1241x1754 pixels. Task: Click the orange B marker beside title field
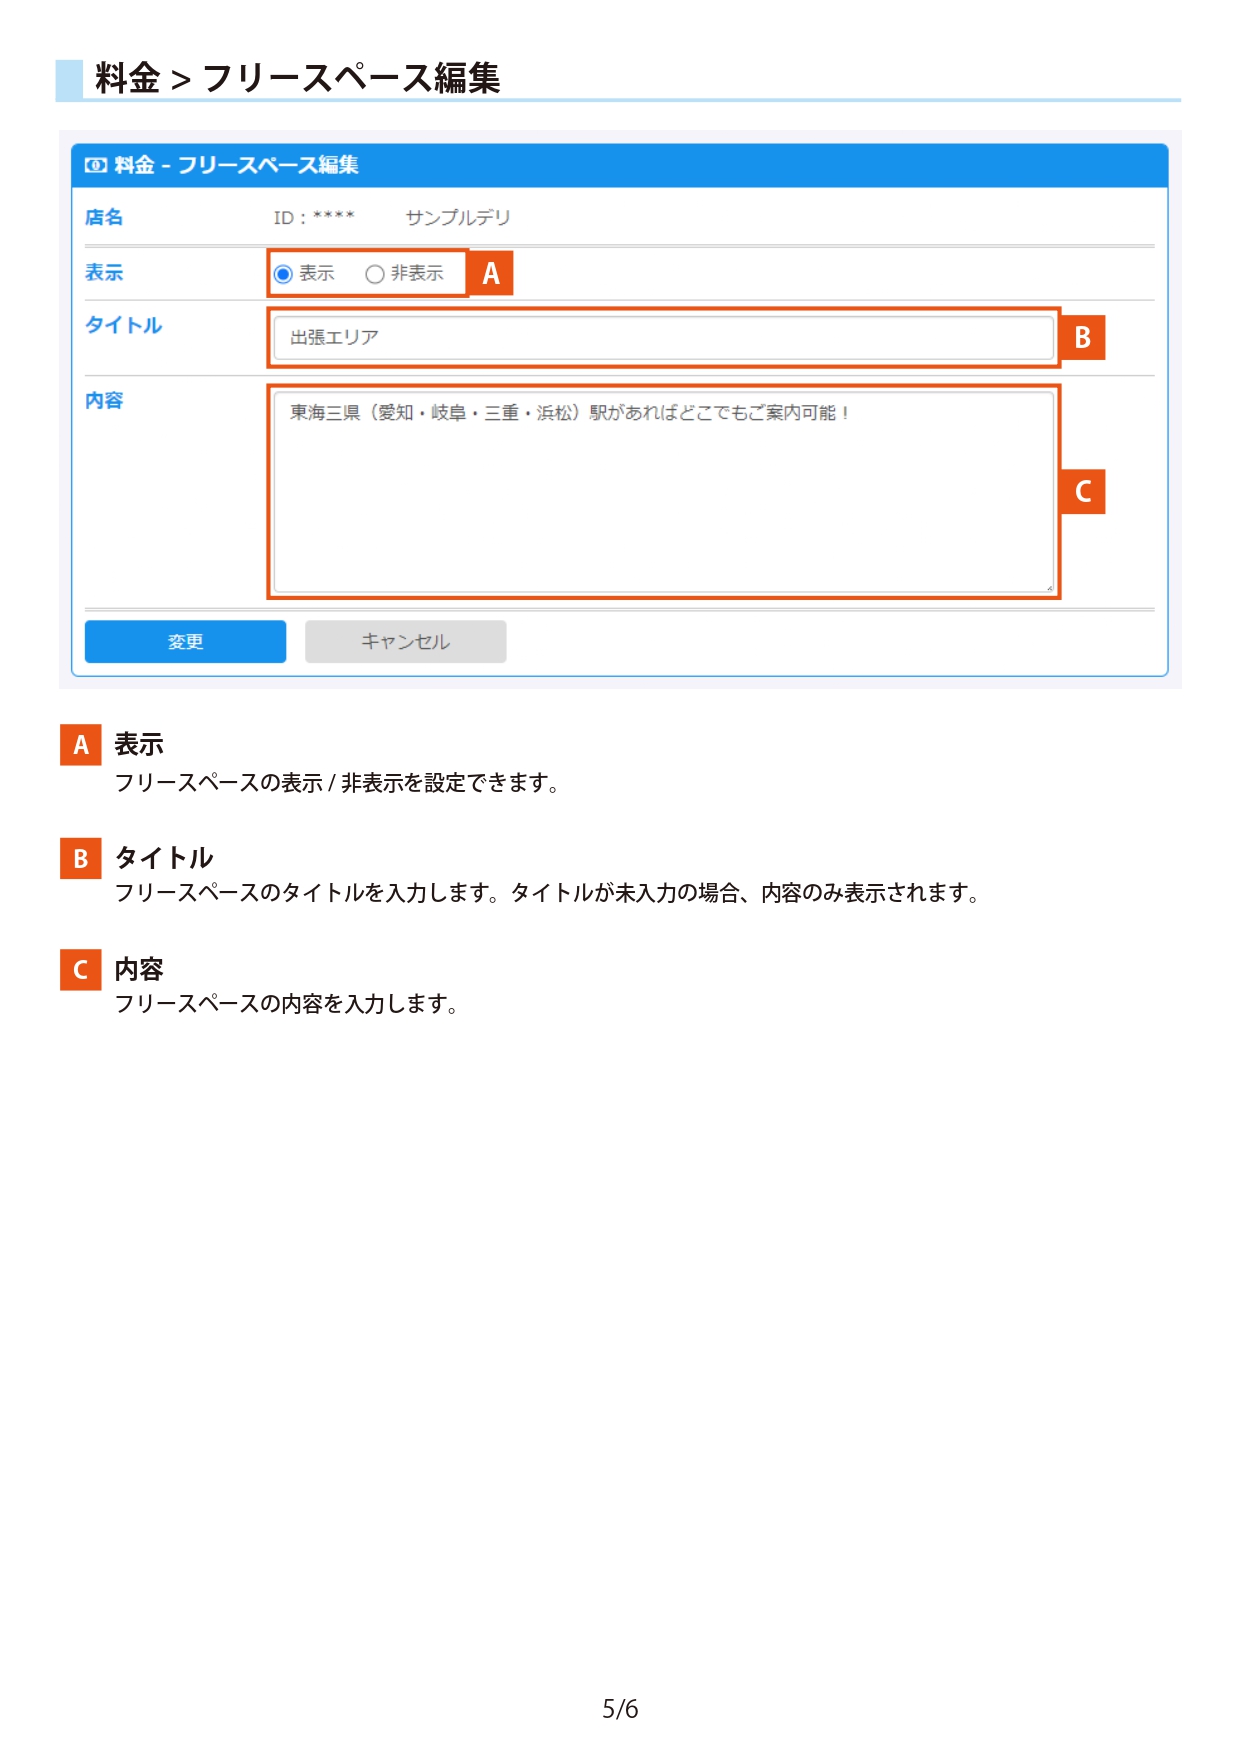coord(1082,338)
